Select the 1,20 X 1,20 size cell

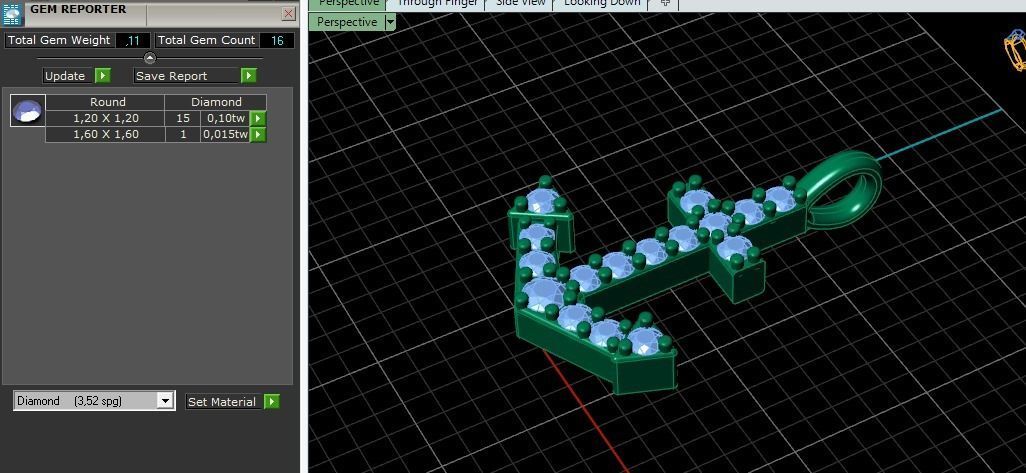106,118
